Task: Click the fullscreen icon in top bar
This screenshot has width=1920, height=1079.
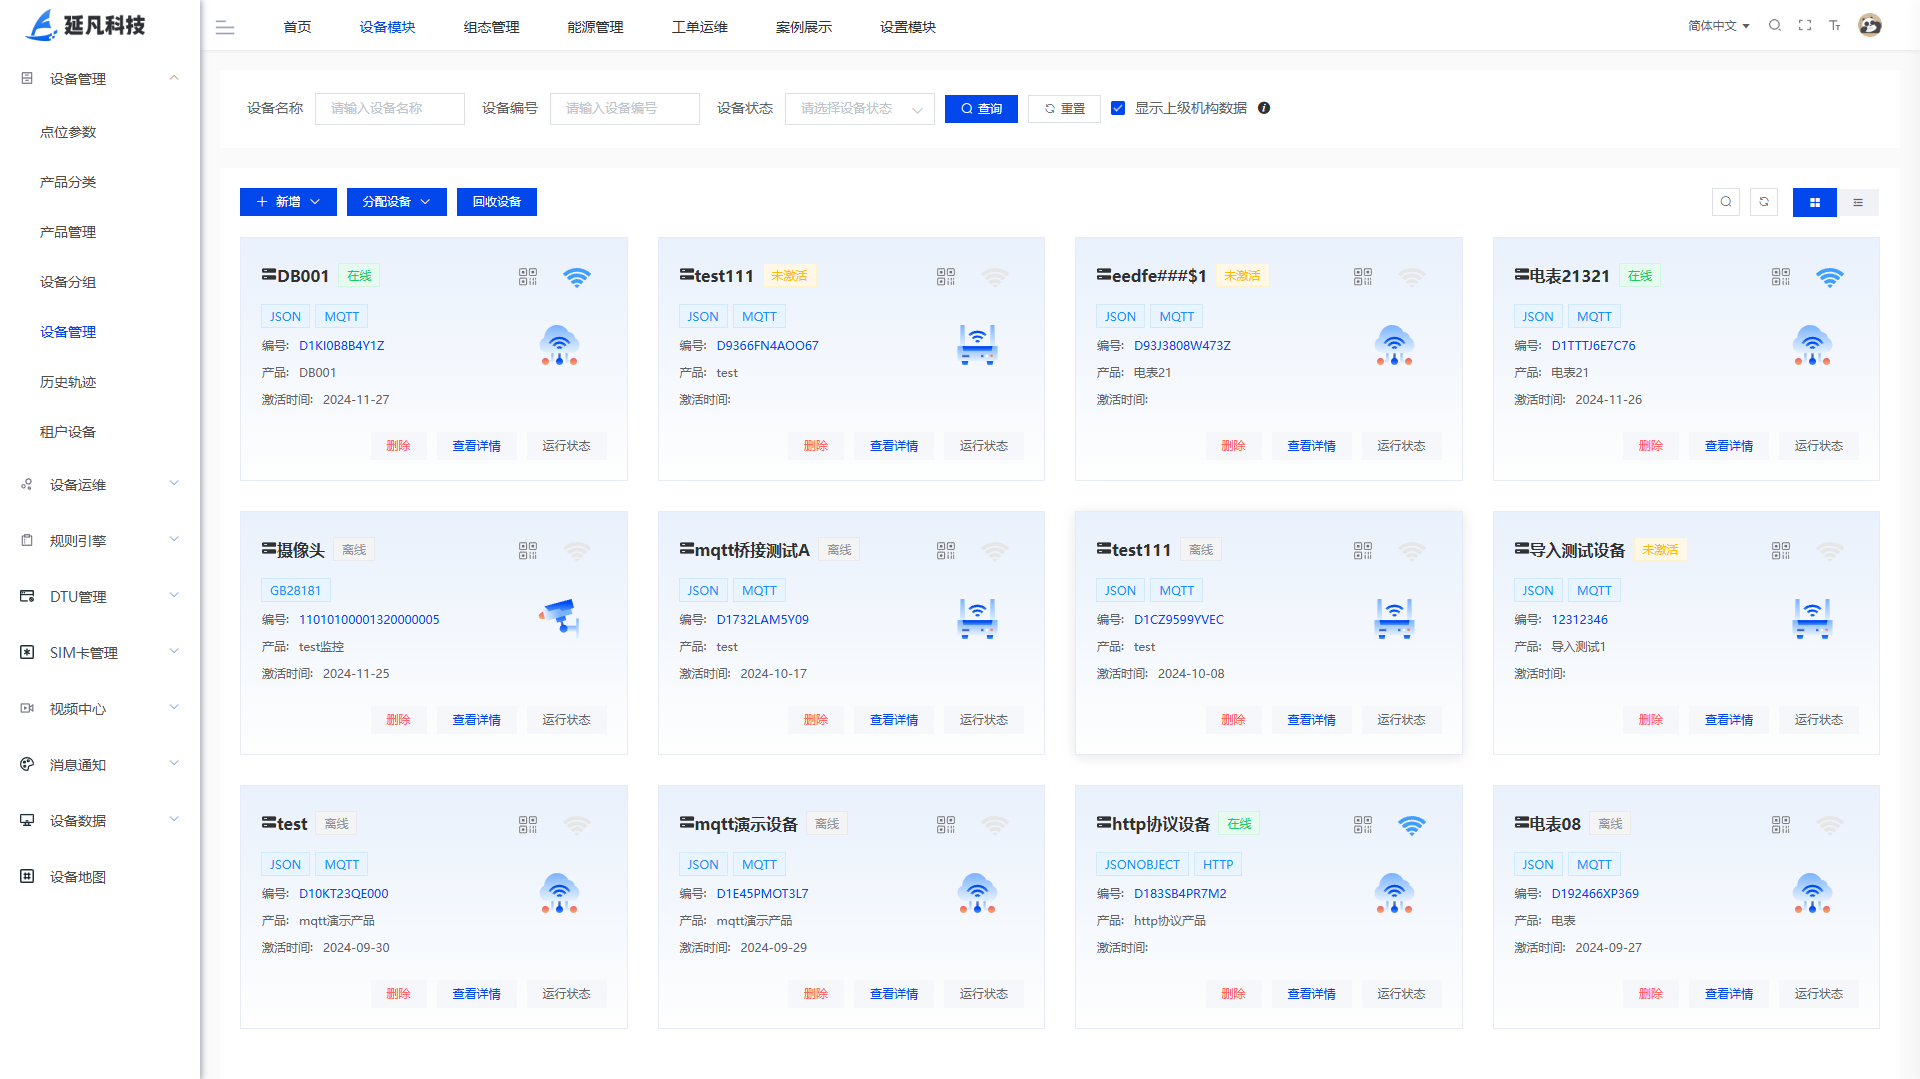Action: pos(1805,26)
